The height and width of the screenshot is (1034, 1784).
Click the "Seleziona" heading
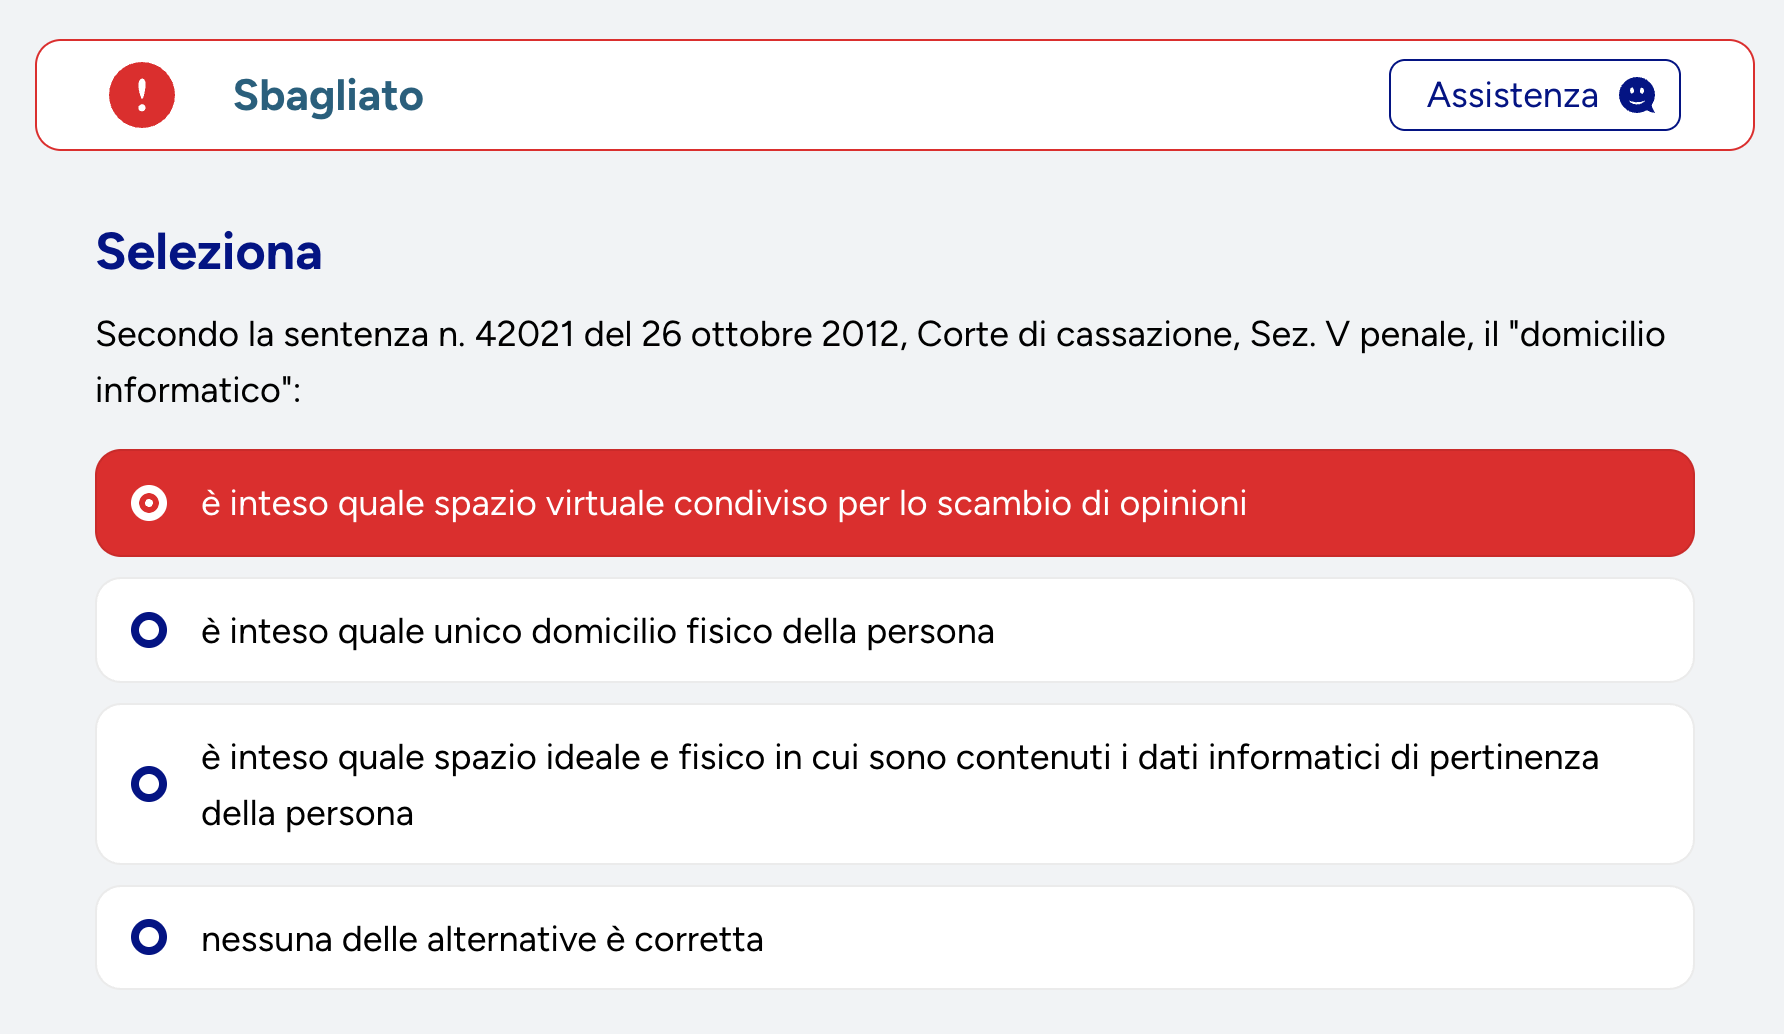(x=209, y=252)
